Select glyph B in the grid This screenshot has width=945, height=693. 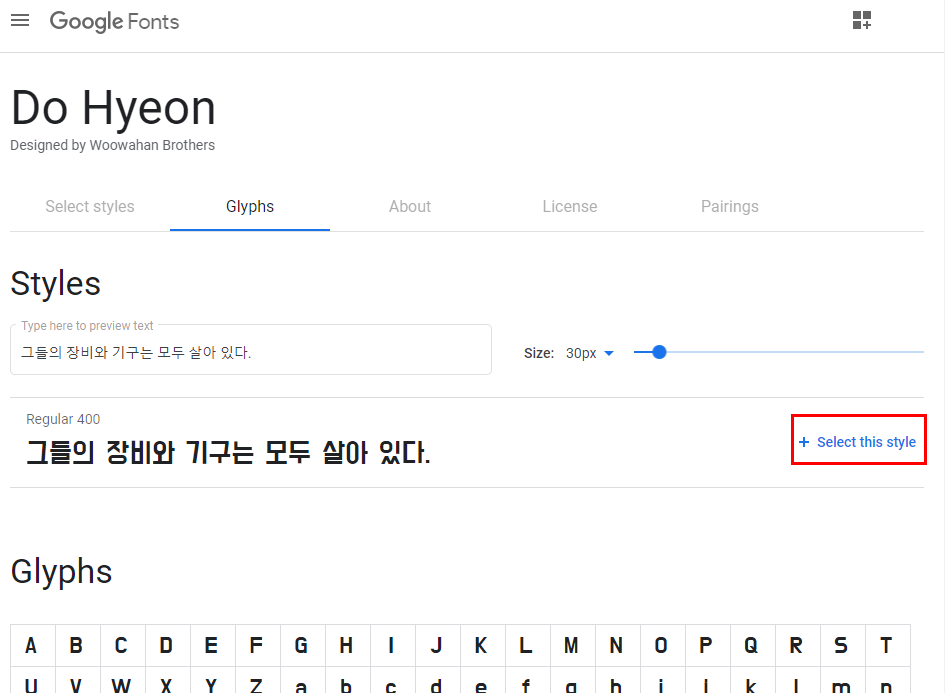(78, 645)
